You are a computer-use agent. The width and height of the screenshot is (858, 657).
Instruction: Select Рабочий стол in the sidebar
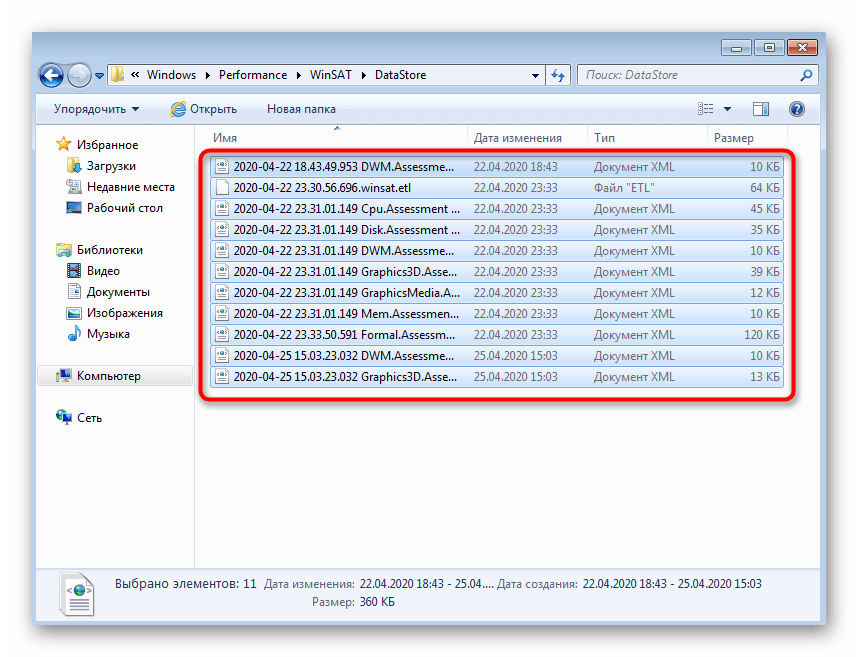tap(124, 208)
